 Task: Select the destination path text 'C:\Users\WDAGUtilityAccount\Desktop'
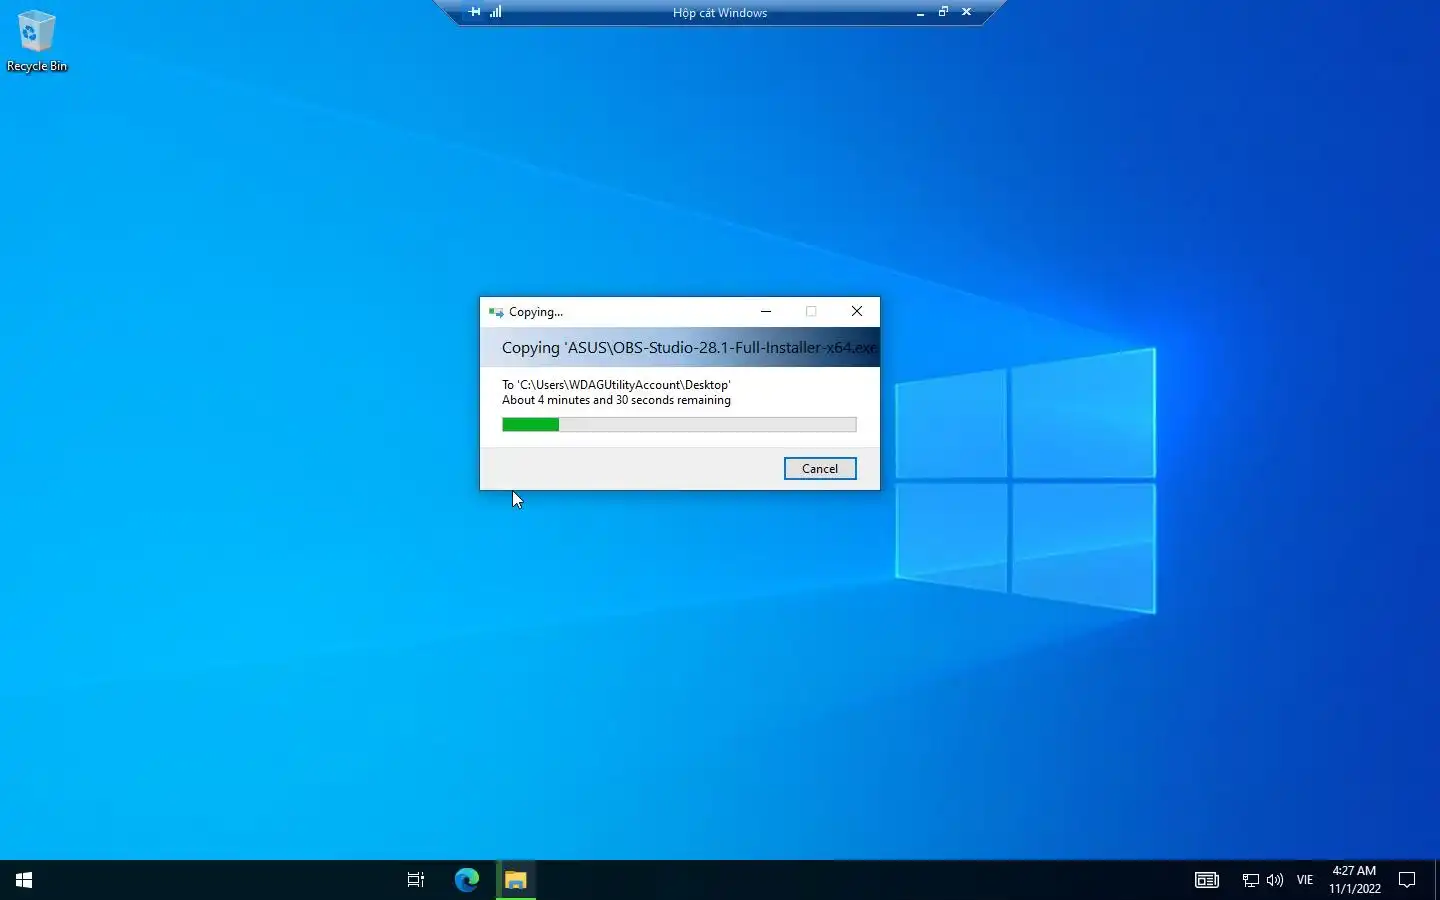[624, 385]
